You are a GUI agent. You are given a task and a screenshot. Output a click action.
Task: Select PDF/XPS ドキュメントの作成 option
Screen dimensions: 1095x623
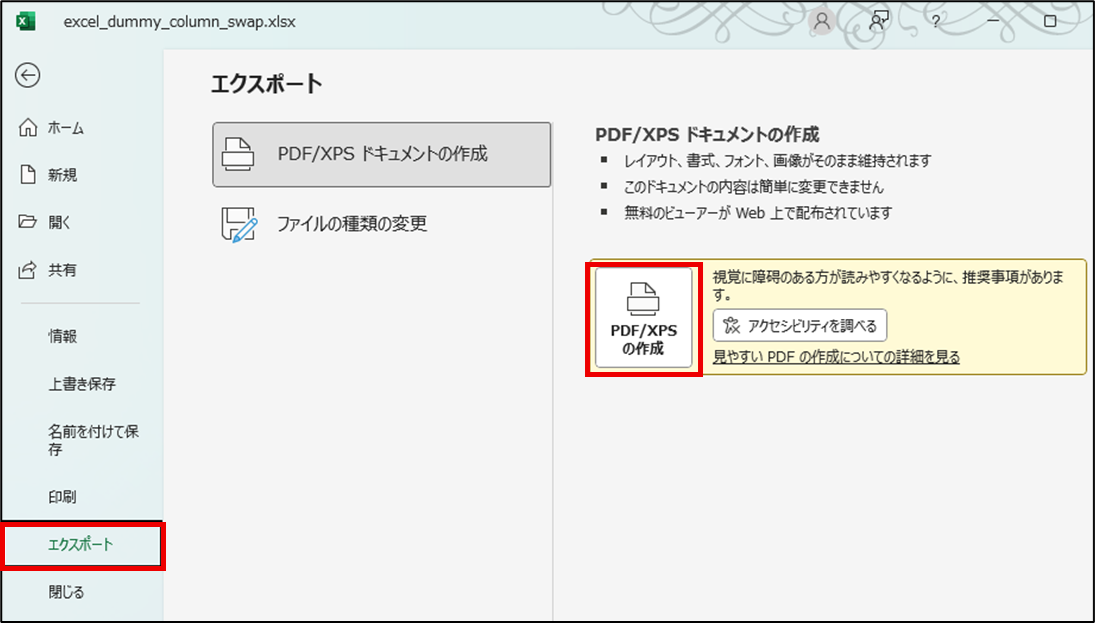point(381,155)
